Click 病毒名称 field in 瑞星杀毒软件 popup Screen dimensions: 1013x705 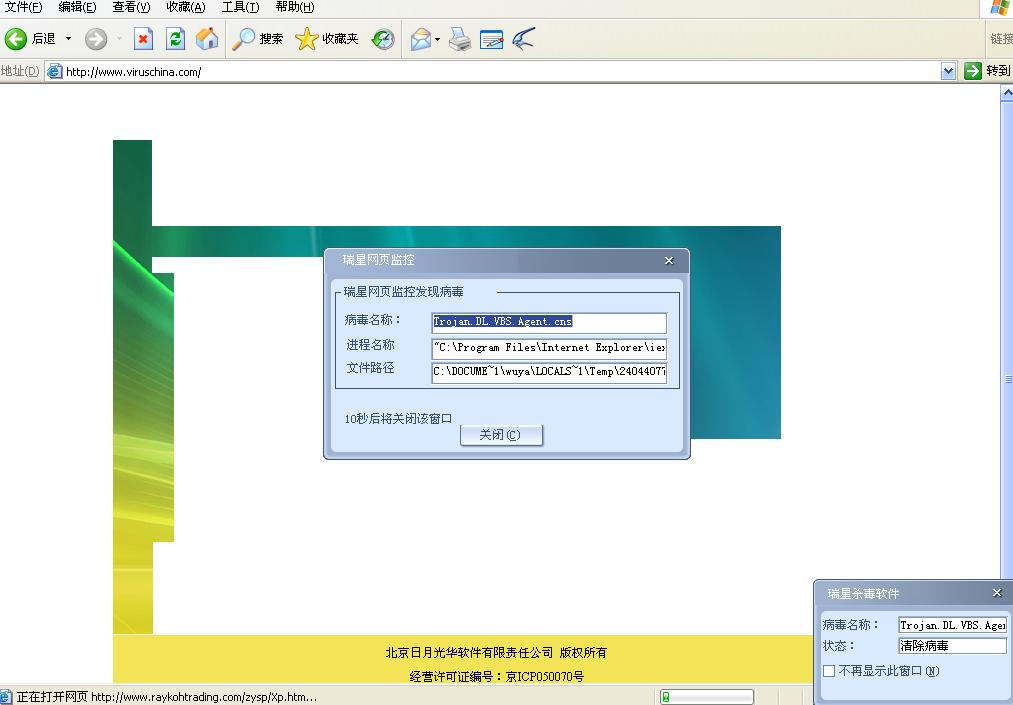coord(952,625)
